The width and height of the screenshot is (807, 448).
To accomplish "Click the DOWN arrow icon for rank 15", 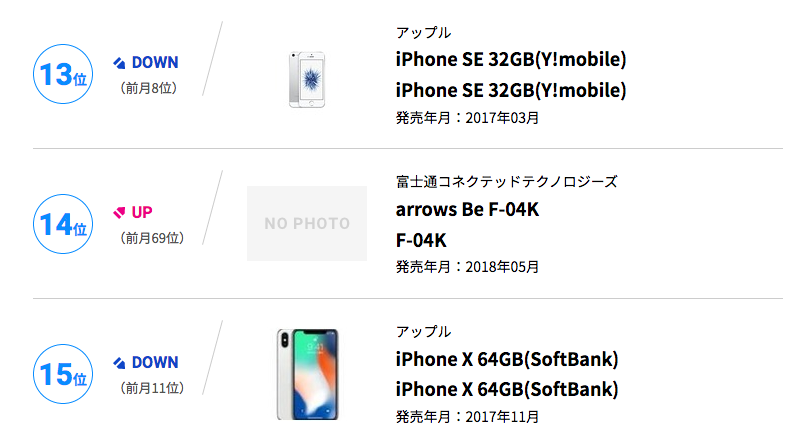I will point(119,362).
